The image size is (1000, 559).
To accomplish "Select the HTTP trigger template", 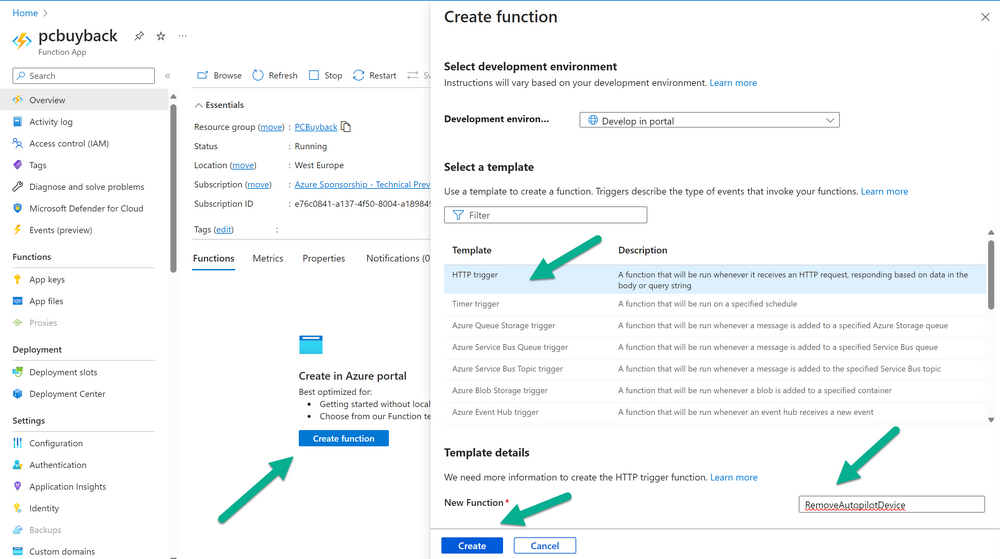I will click(715, 279).
